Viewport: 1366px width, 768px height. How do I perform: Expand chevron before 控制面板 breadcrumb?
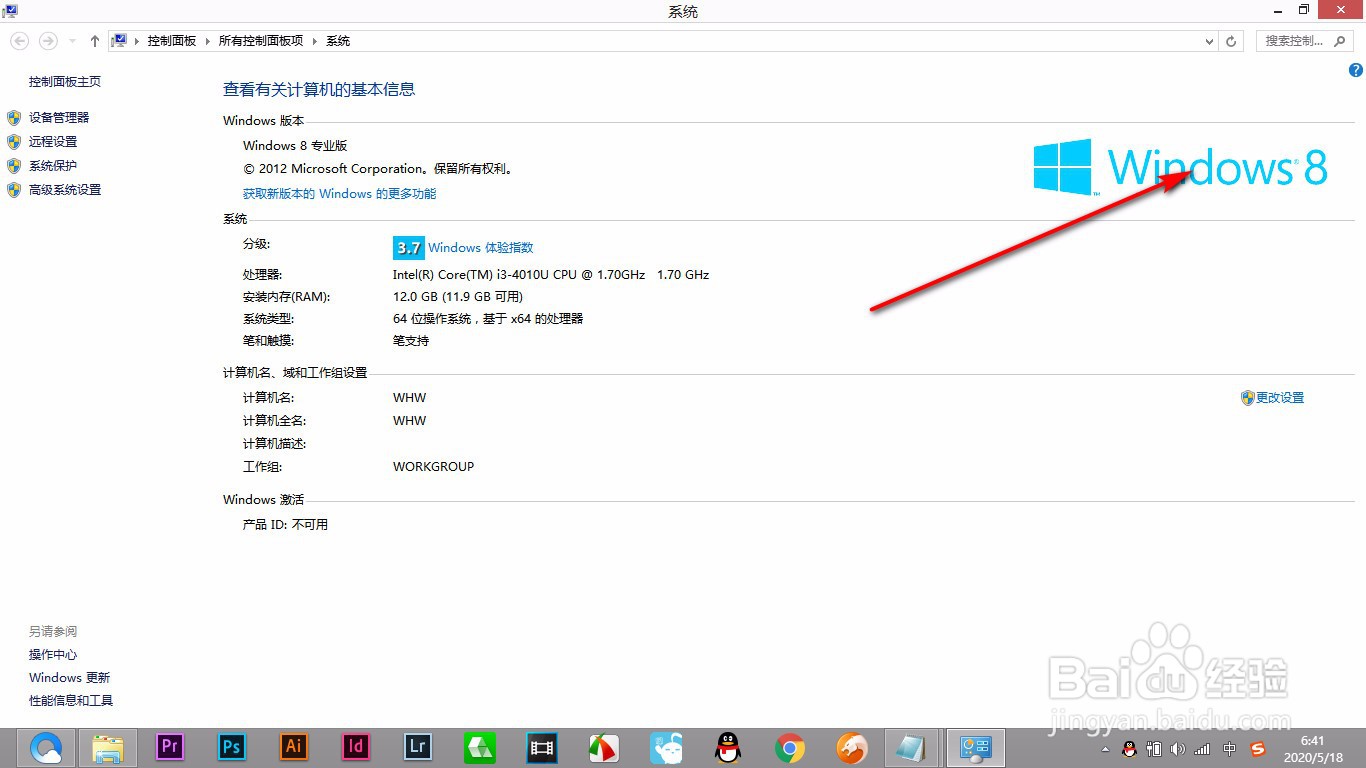click(x=137, y=41)
